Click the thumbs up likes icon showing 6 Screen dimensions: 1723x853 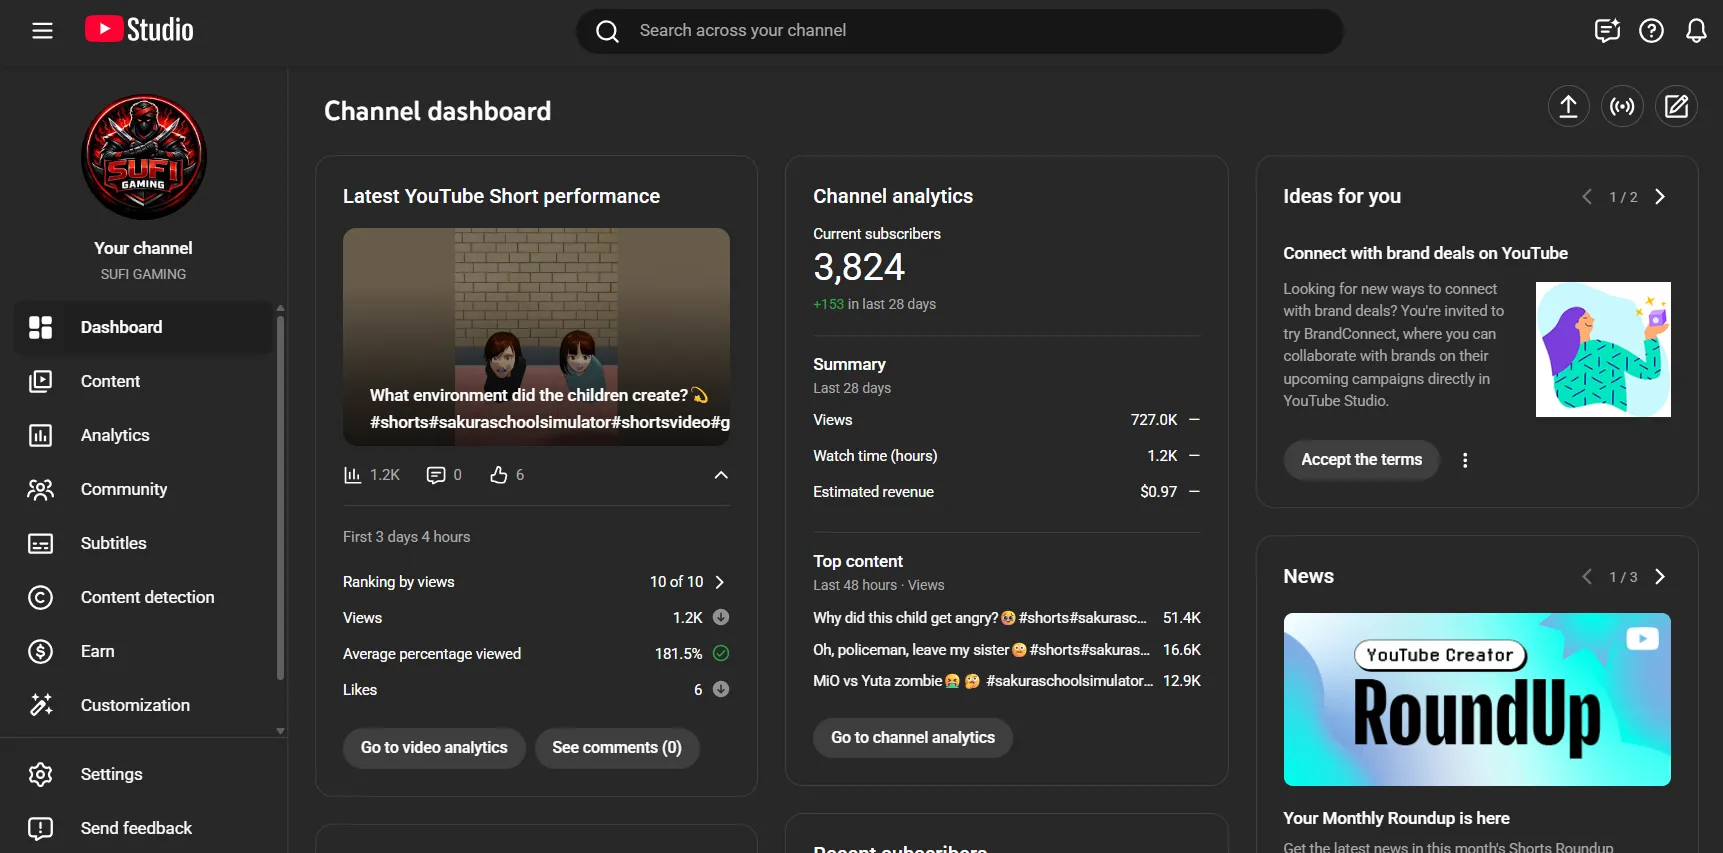pos(499,475)
